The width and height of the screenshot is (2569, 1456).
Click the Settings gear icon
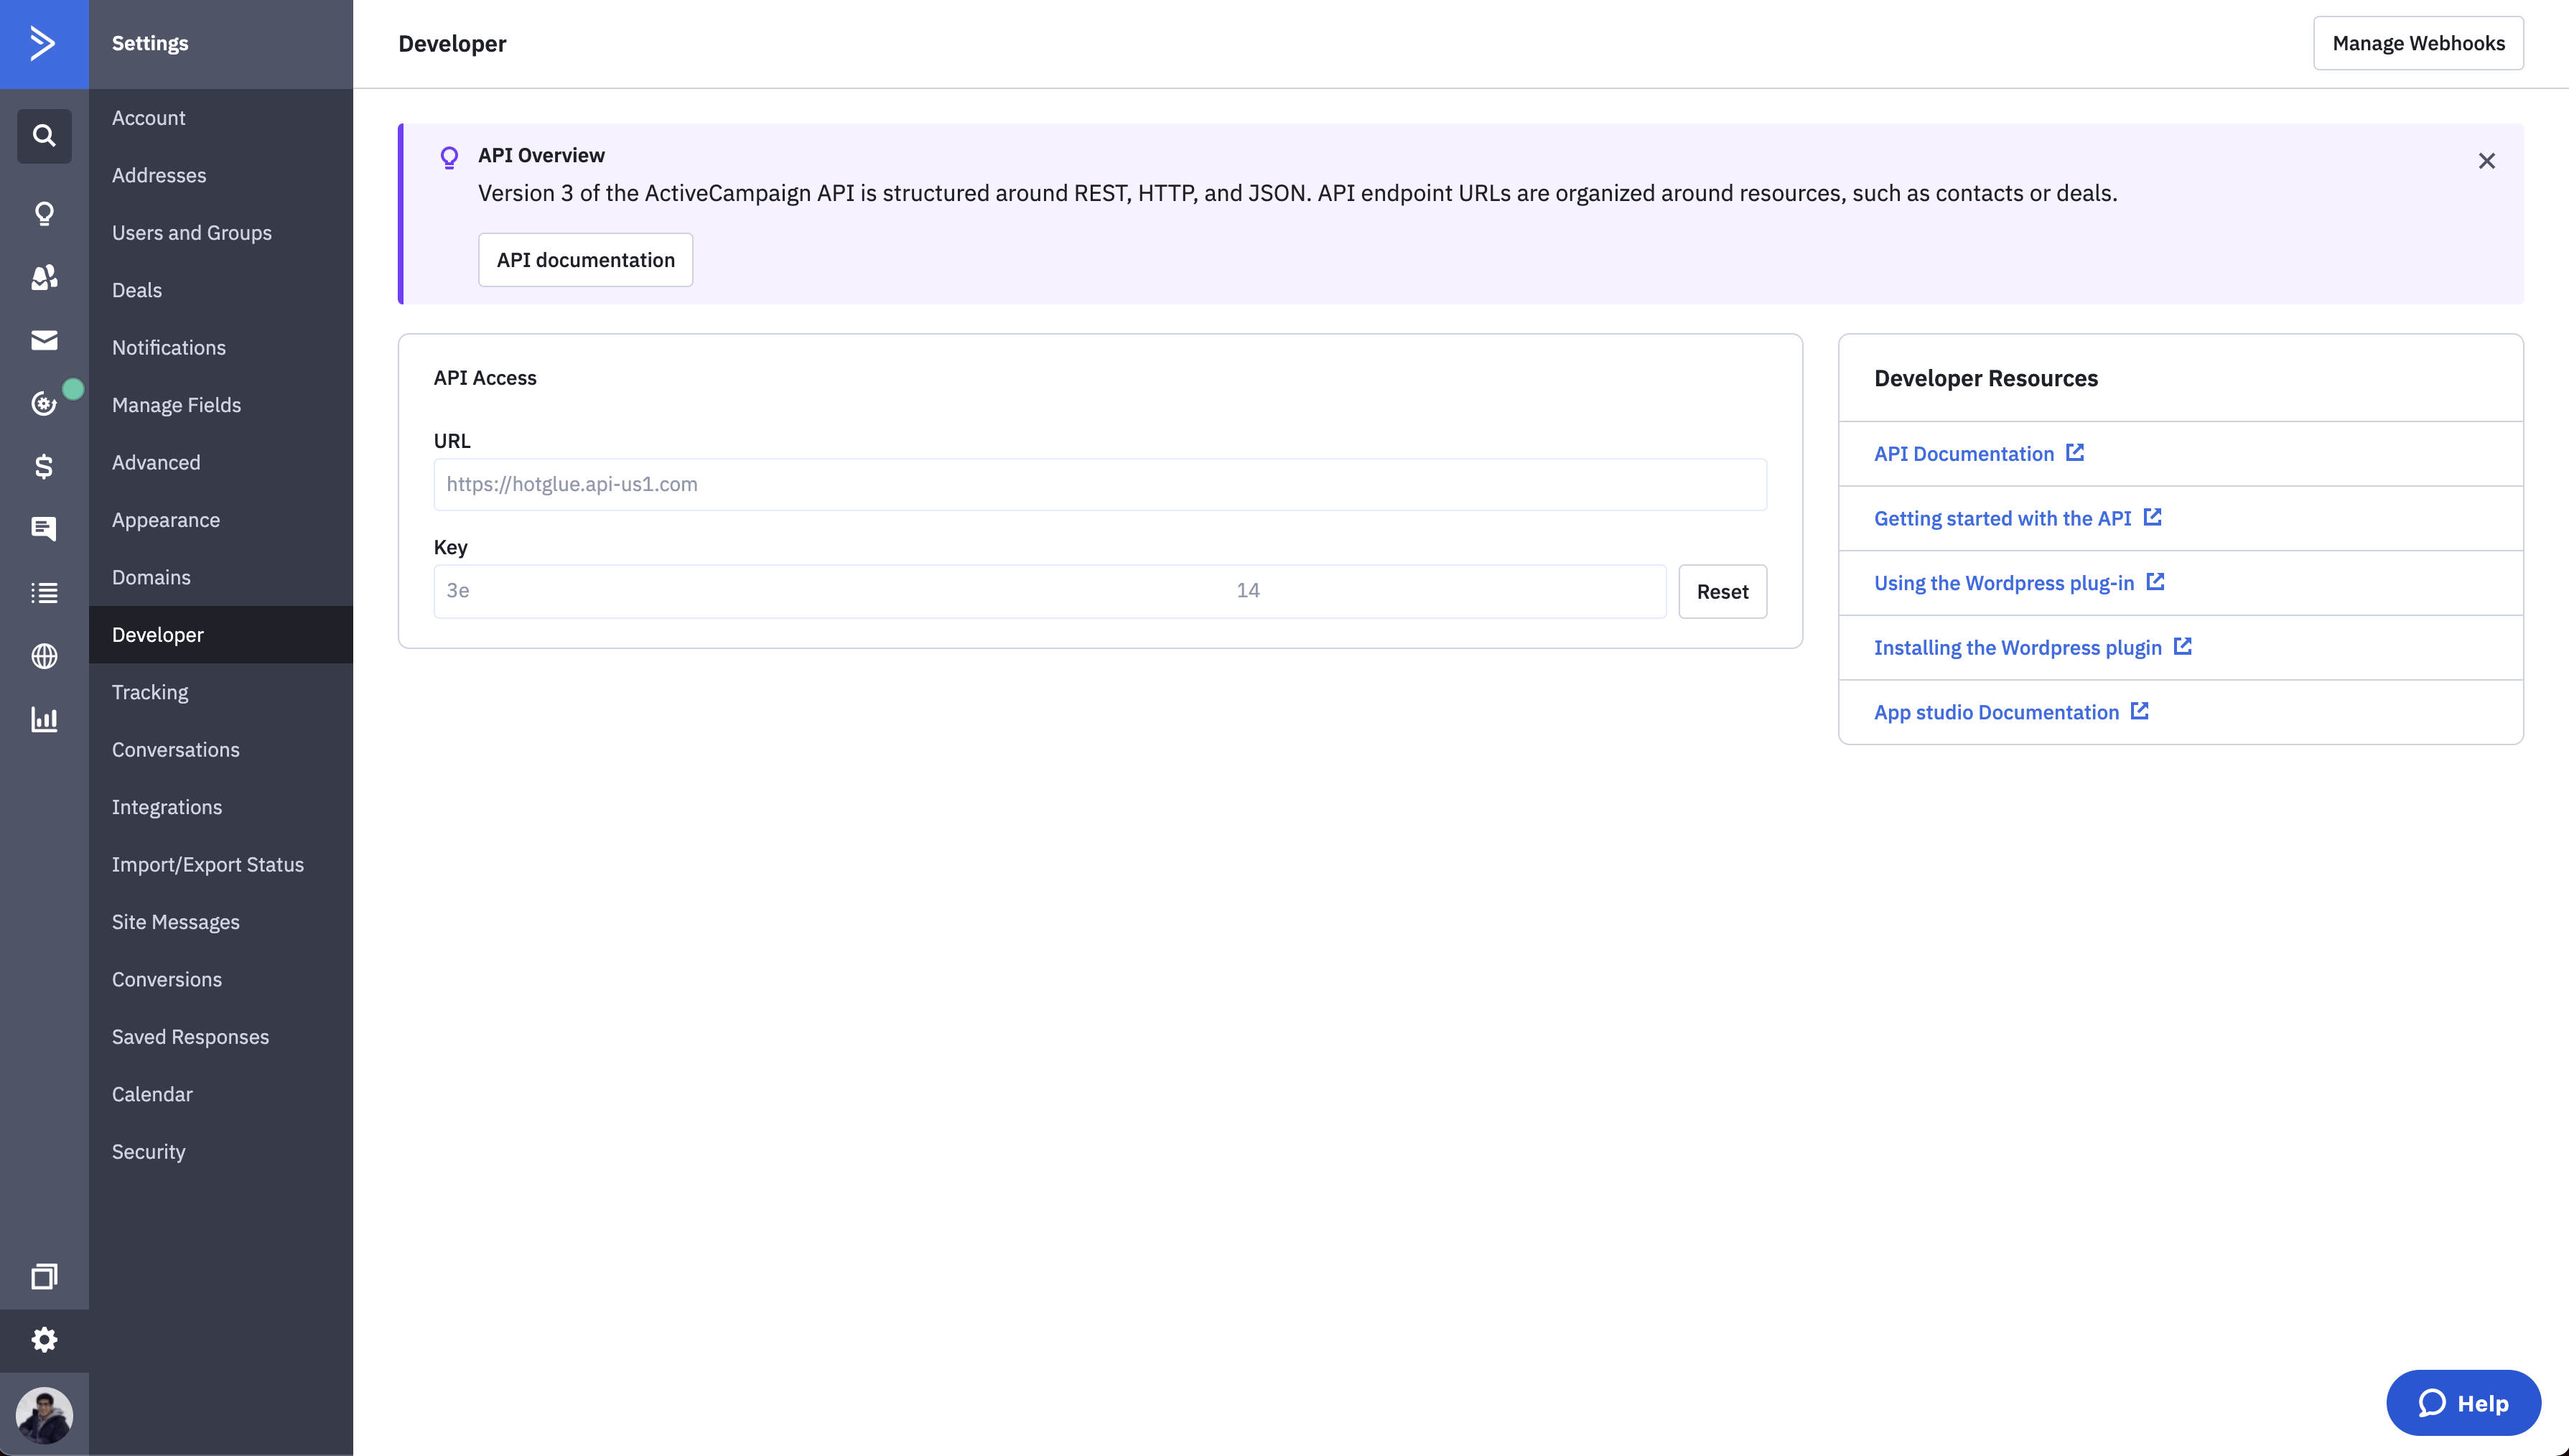[x=44, y=1340]
